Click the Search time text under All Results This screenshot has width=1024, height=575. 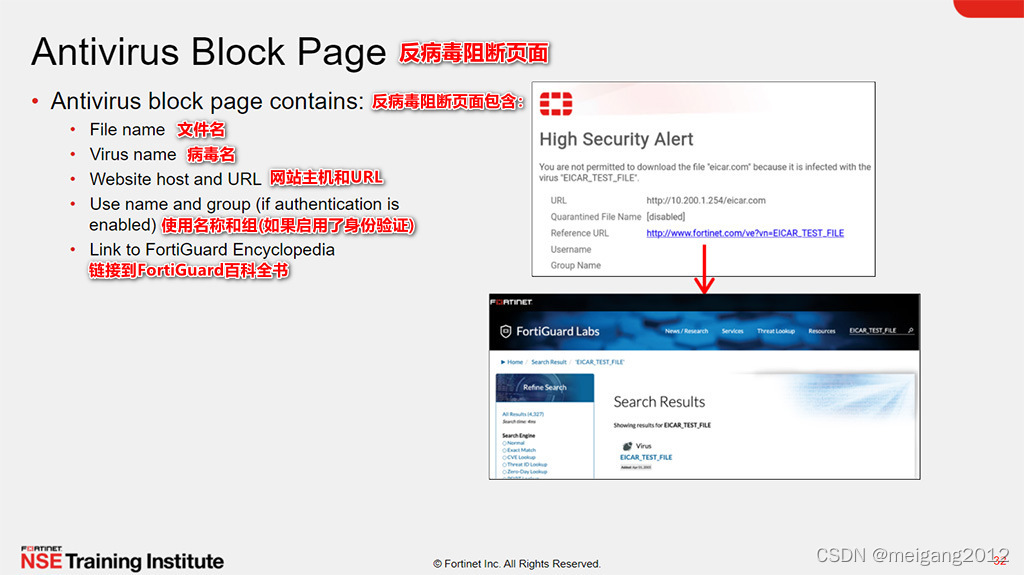(519, 421)
